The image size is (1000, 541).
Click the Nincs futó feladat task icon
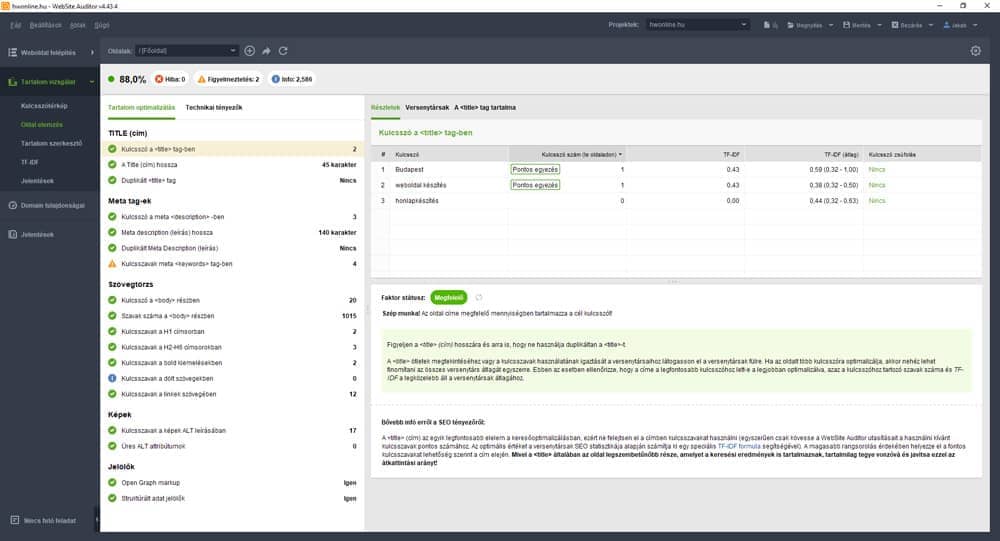point(14,521)
